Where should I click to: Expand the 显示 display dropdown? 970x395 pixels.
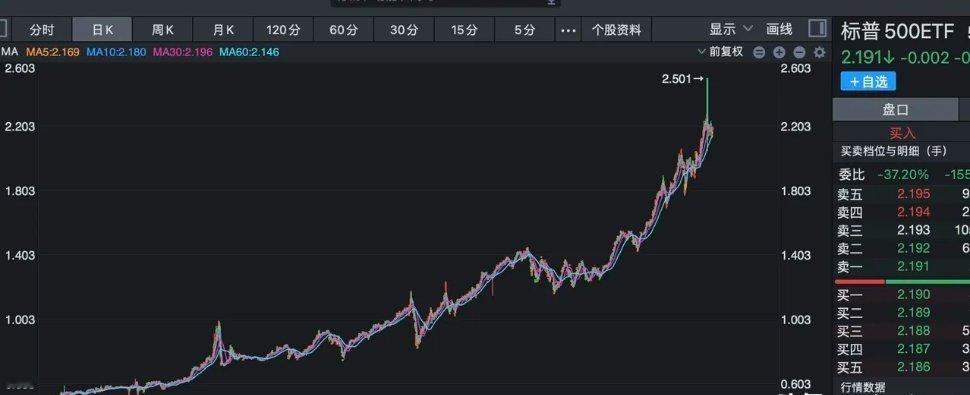pos(731,29)
